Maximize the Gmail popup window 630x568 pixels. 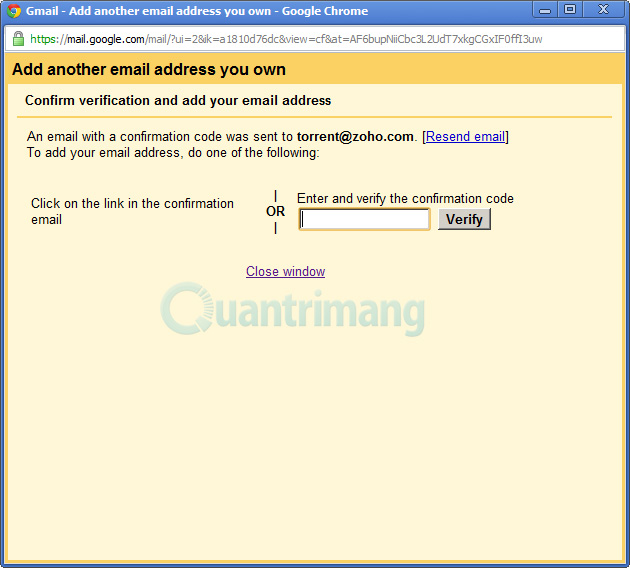tap(570, 10)
